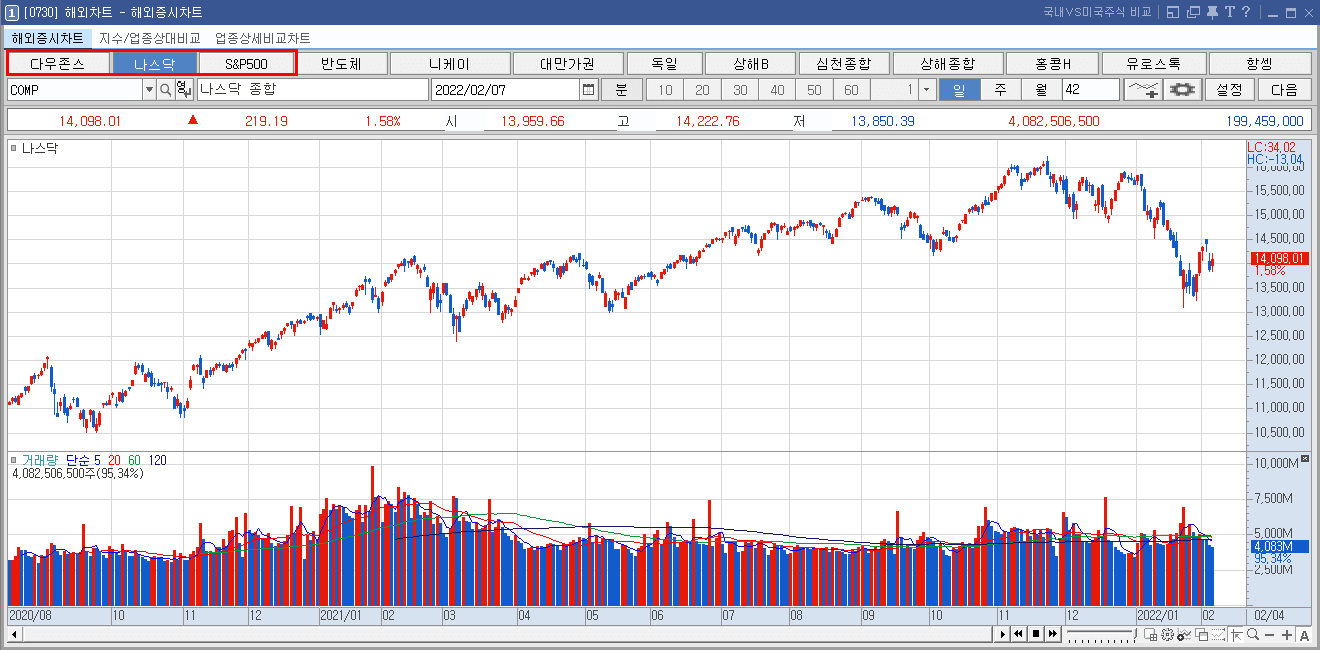The image size is (1320, 650).
Task: Open the 국내VS미국주식 비교 link
Action: 1097,12
